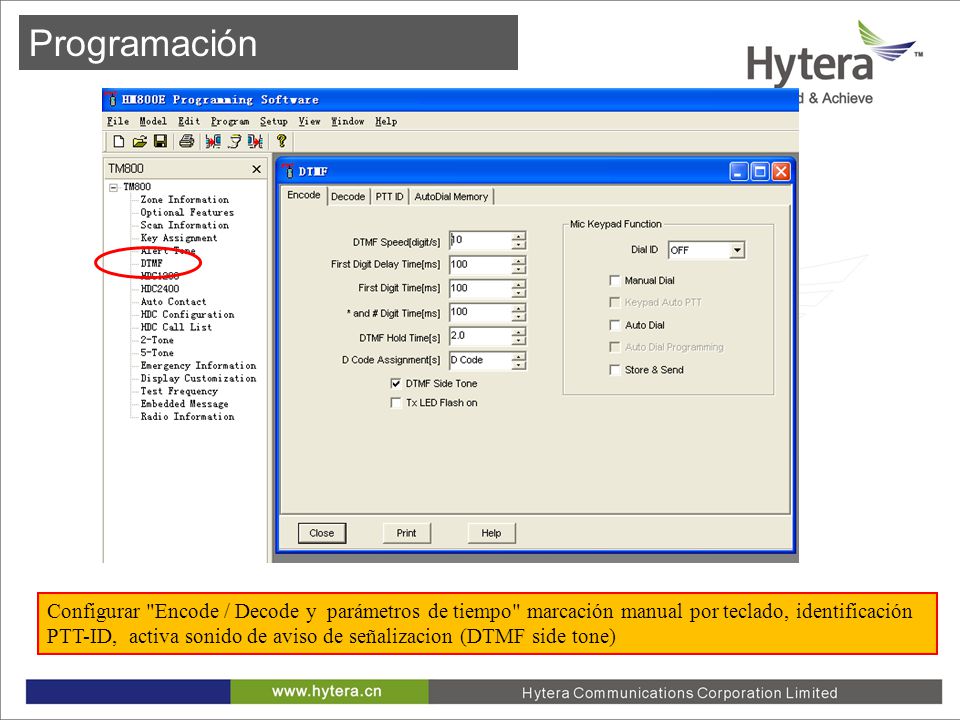Open the Setup menu
This screenshot has width=960, height=720.
click(x=274, y=121)
